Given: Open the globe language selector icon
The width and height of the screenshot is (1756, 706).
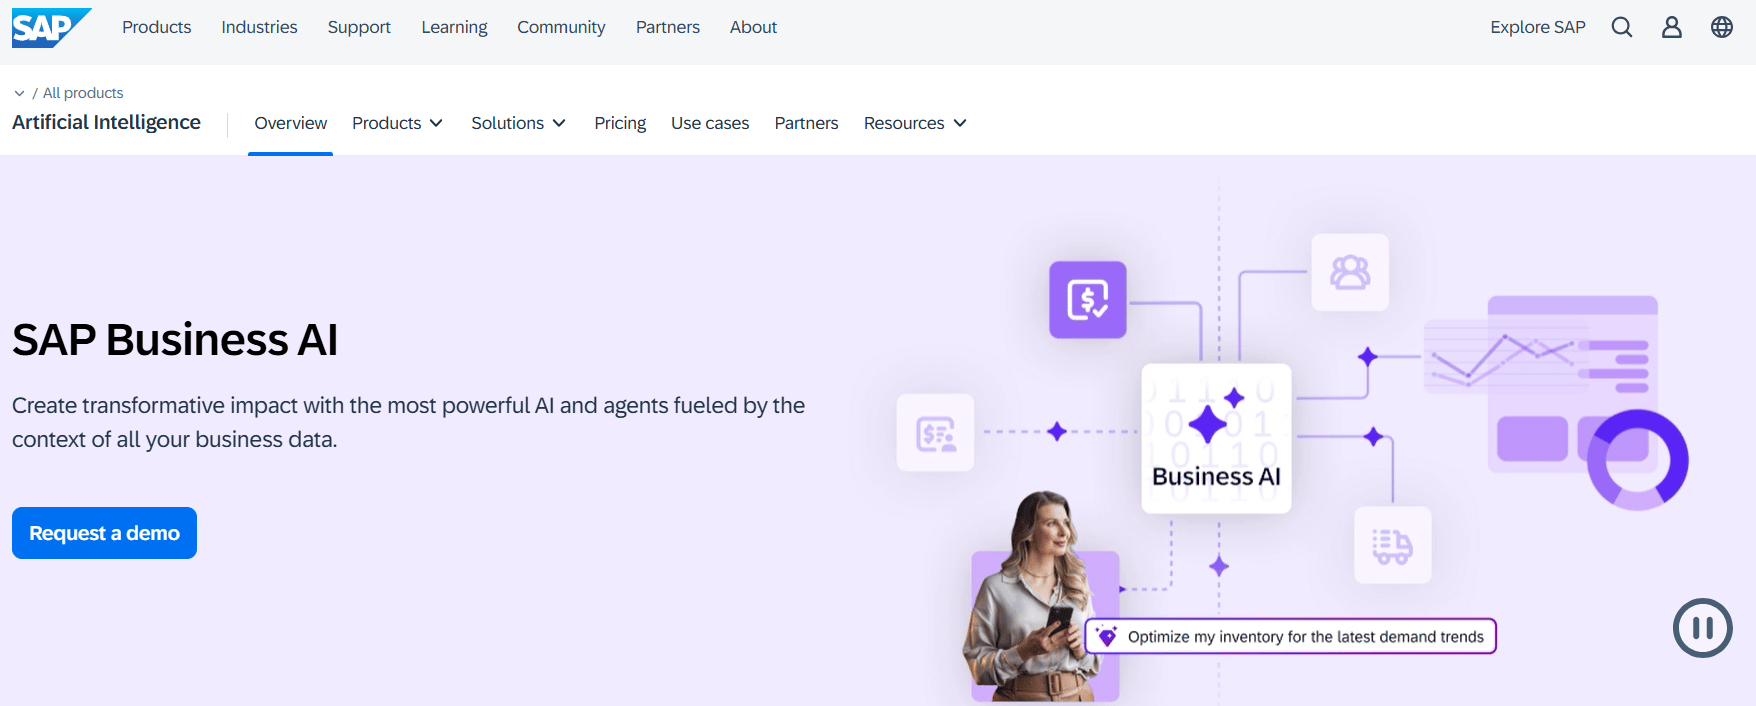Looking at the screenshot, I should [1722, 27].
